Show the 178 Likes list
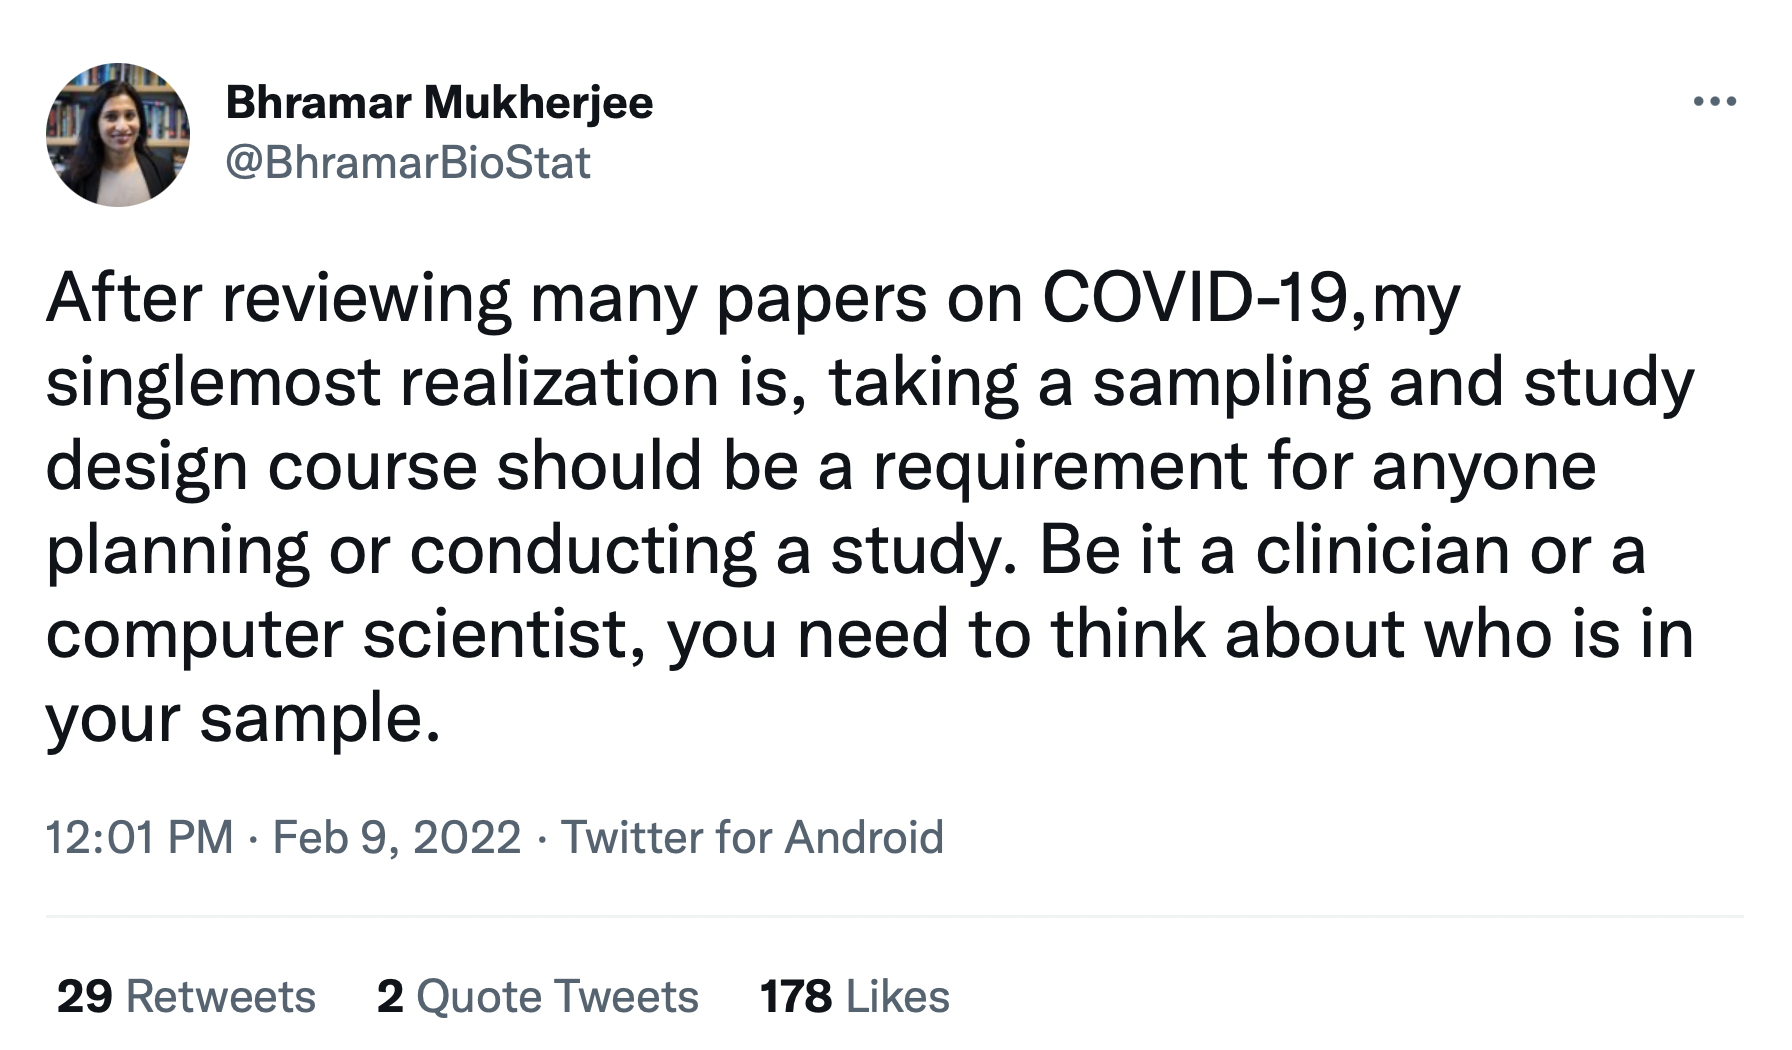Image resolution: width=1792 pixels, height=1050 pixels. click(x=854, y=996)
